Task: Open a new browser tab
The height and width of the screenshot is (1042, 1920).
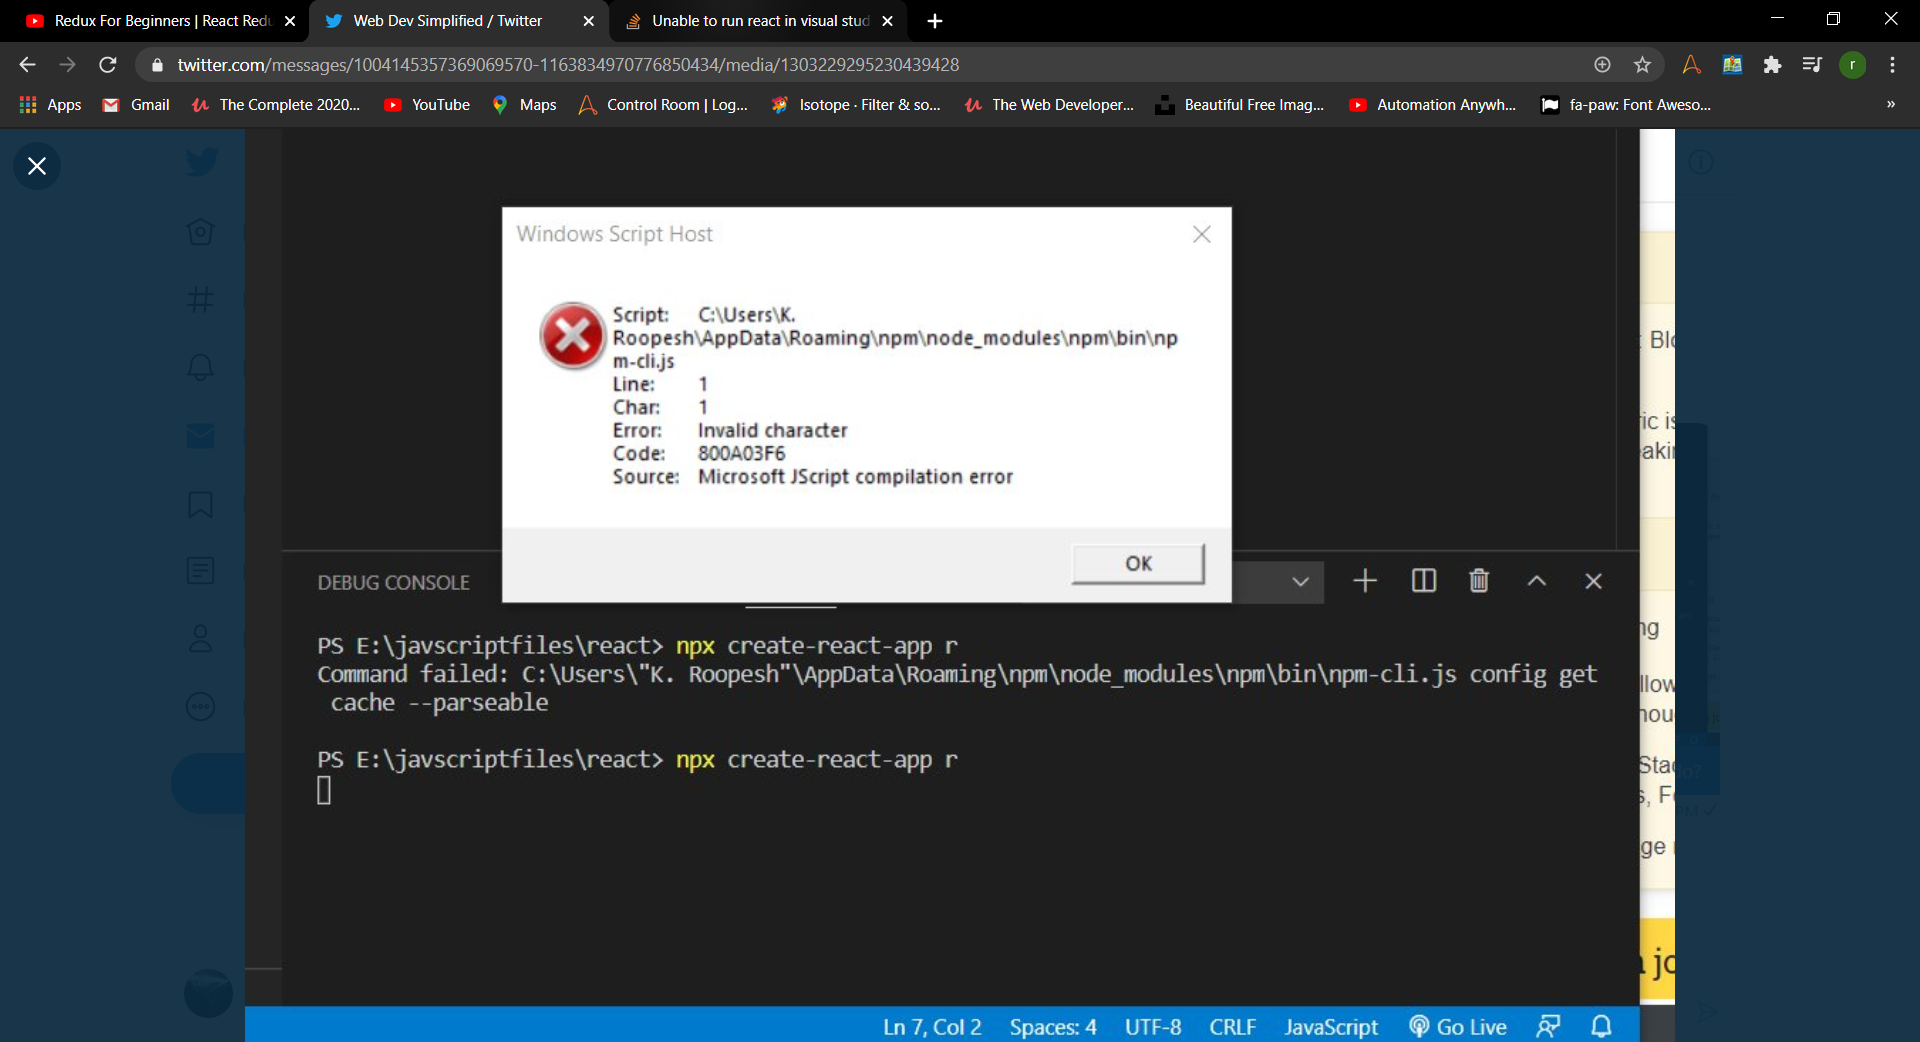Action: click(x=935, y=21)
